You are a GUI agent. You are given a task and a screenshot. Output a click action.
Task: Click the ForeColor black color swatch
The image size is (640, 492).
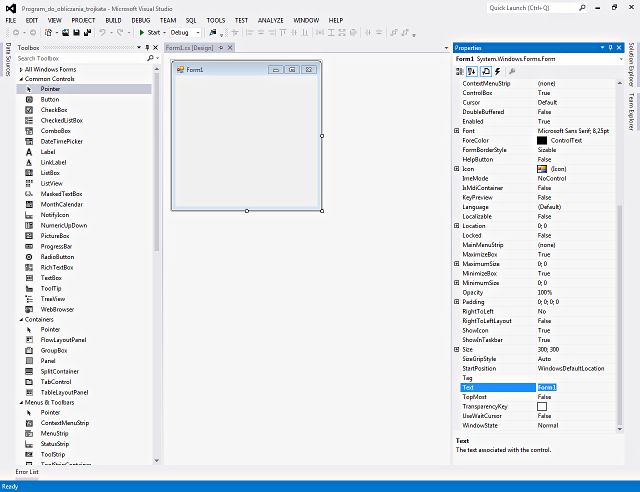(x=542, y=140)
